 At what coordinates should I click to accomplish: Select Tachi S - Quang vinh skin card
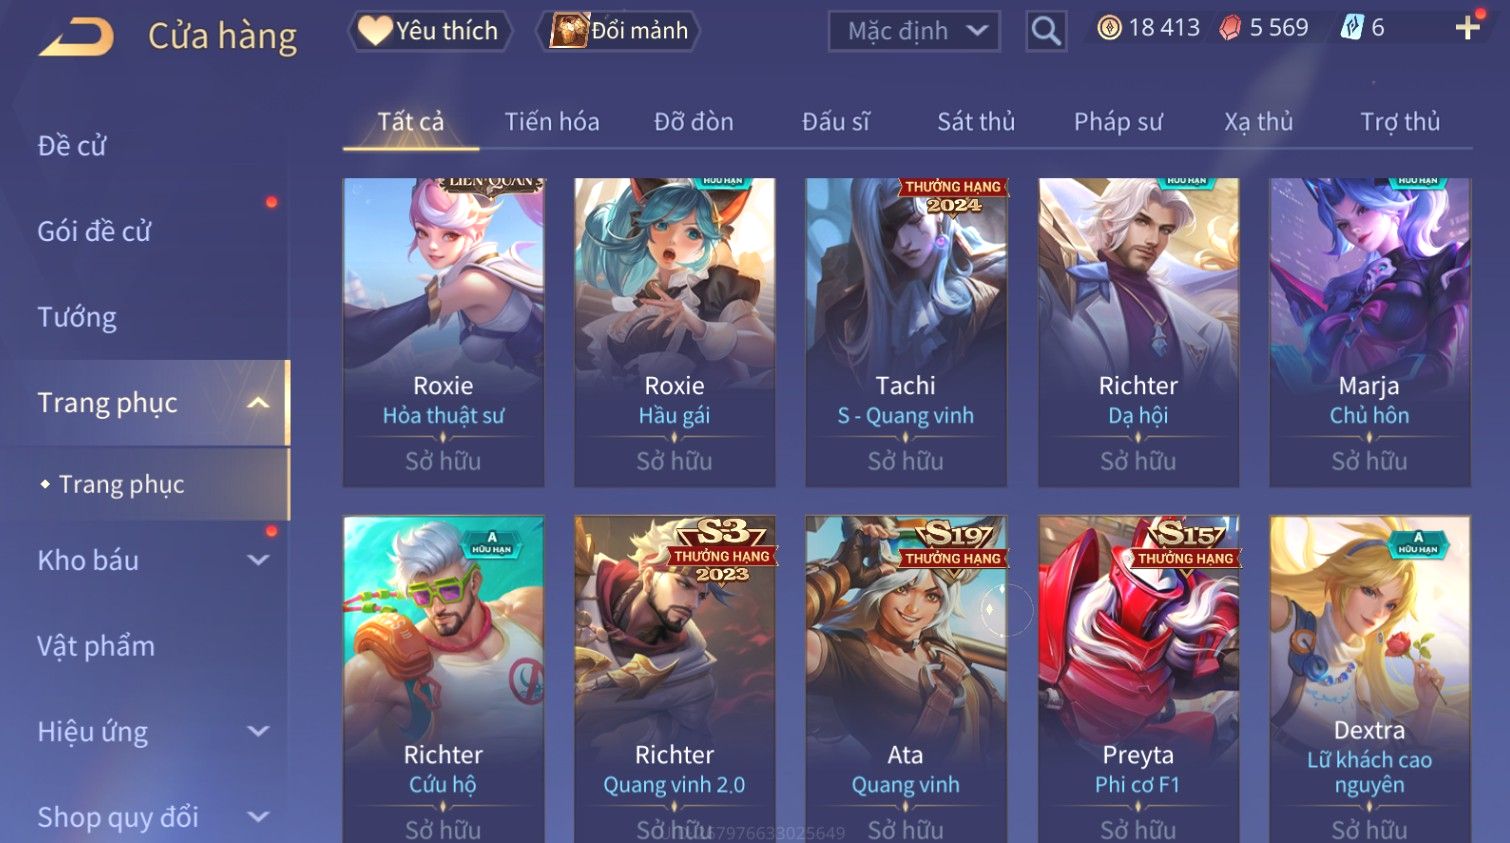(x=906, y=332)
